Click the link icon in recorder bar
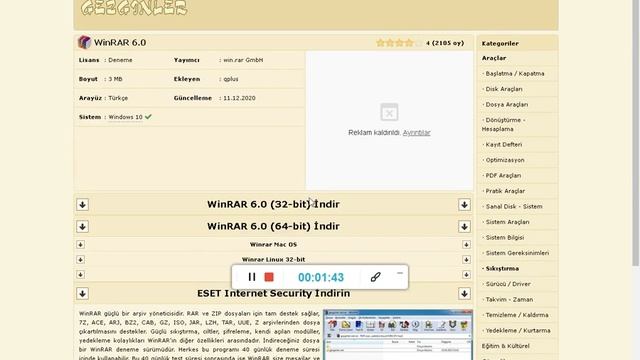The image size is (640, 360). coord(376,277)
